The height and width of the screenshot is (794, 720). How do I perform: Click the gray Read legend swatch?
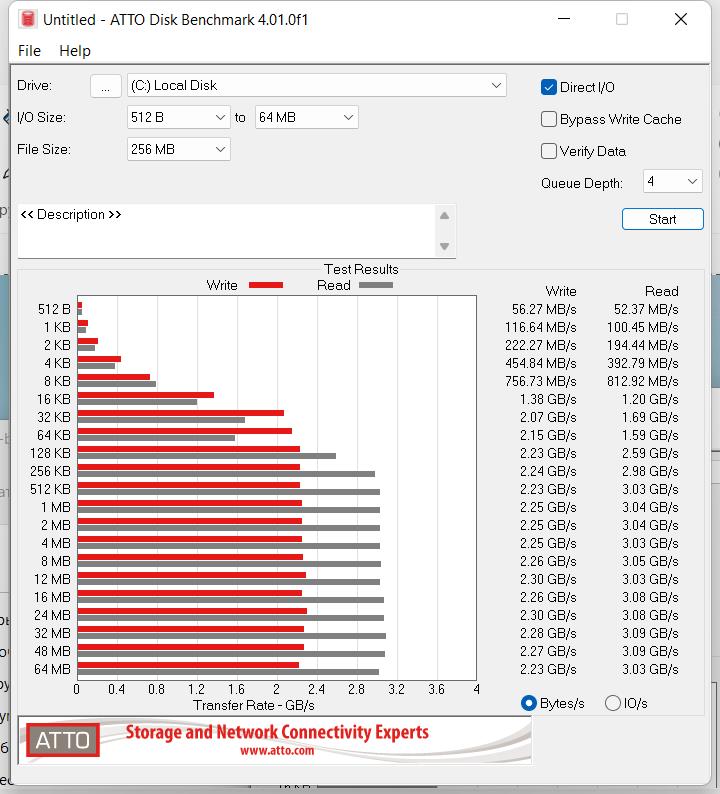pos(376,285)
